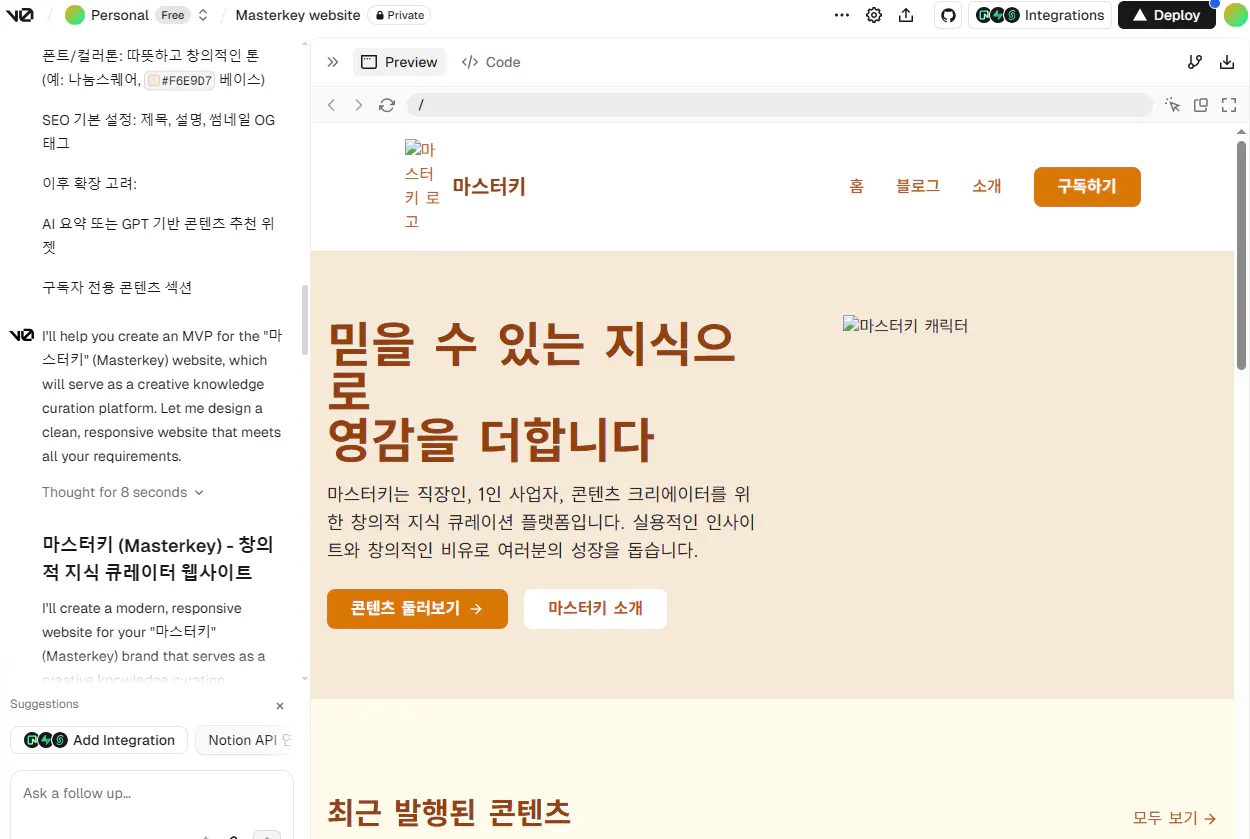Click the 소개 nav link
The image size is (1250, 839).
987,186
